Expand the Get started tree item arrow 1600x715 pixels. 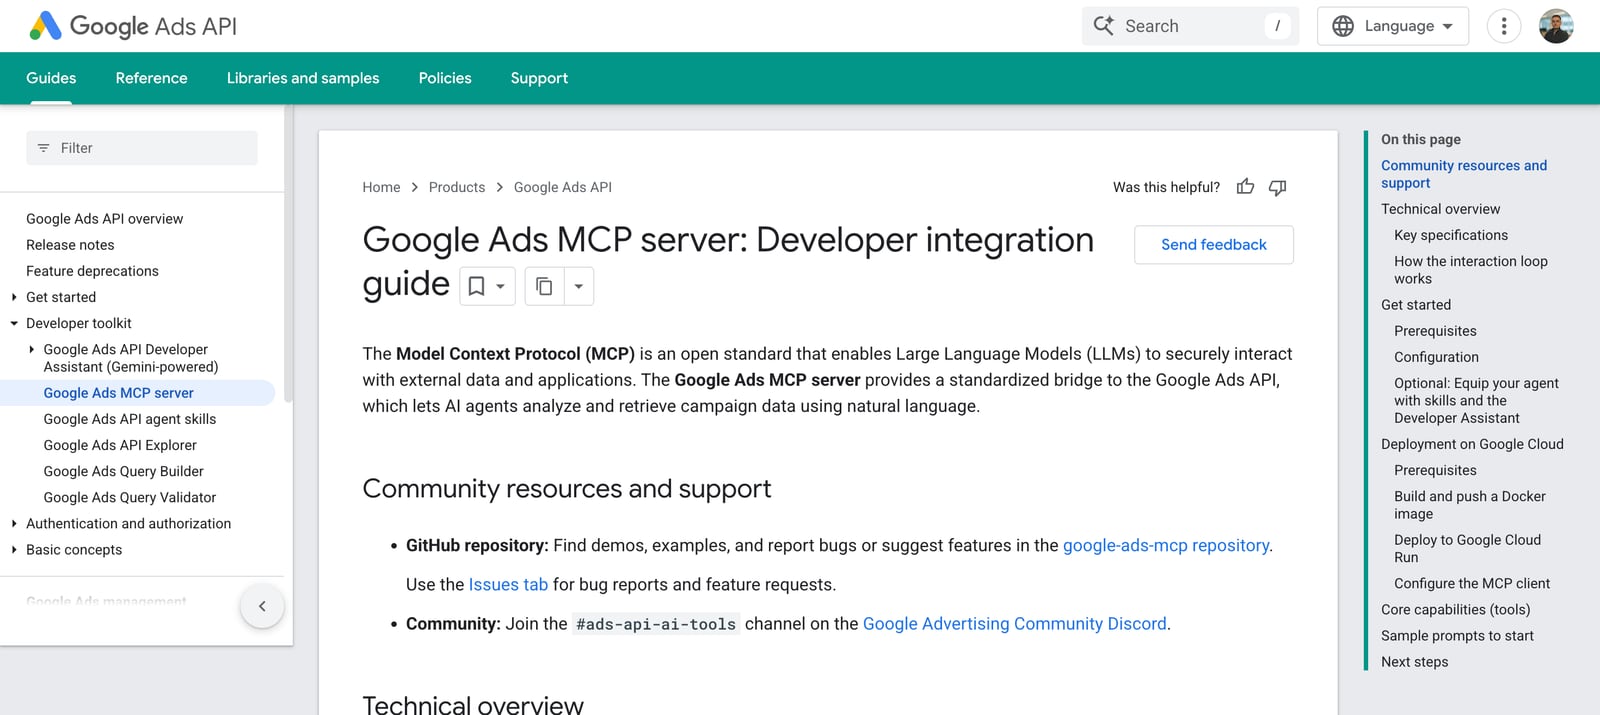14,297
